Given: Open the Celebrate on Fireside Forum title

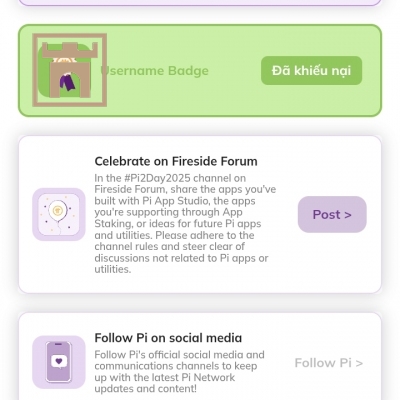Looking at the screenshot, I should 176,161.
